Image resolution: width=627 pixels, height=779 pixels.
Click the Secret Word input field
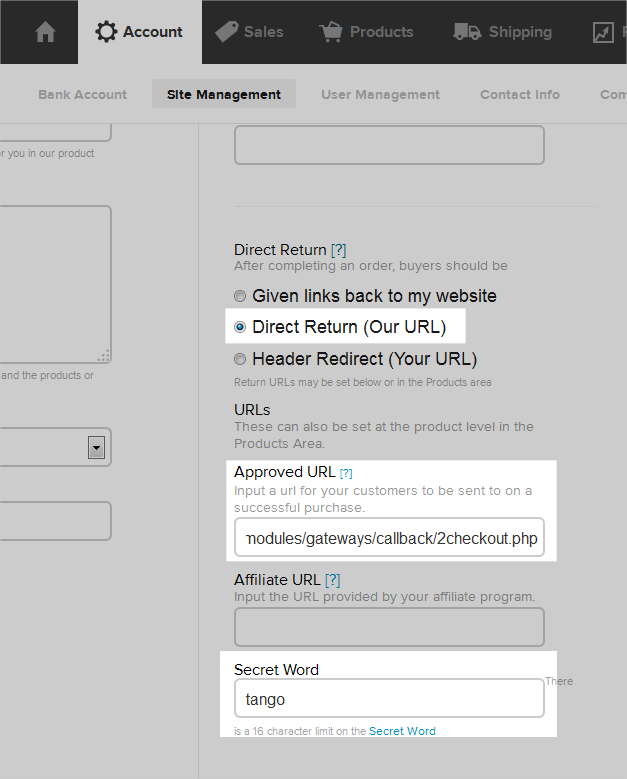[390, 698]
